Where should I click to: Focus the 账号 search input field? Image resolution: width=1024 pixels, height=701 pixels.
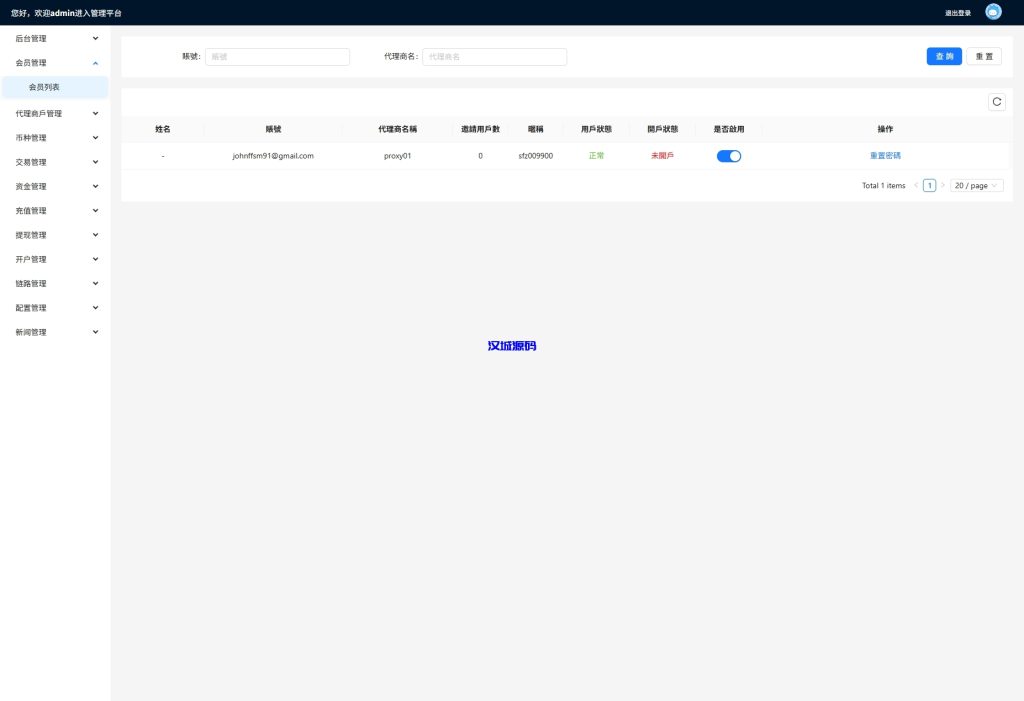277,57
